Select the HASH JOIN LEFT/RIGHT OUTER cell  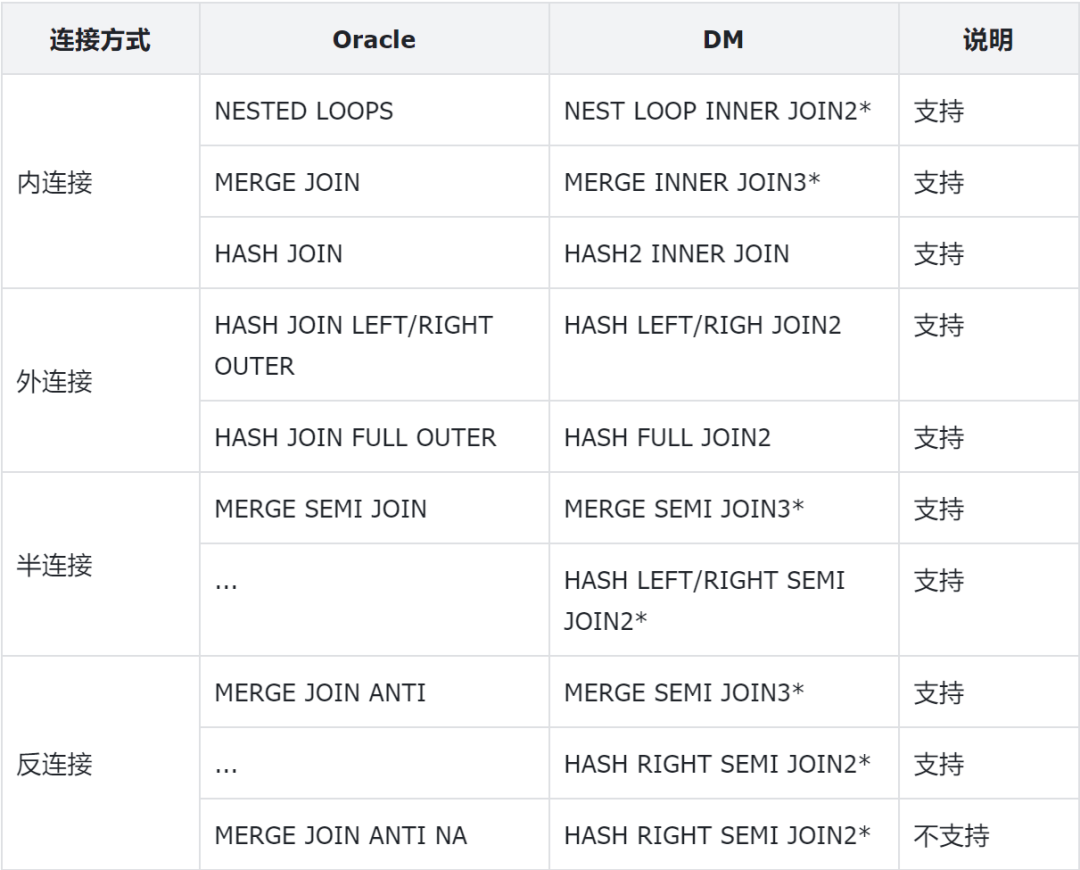353,346
